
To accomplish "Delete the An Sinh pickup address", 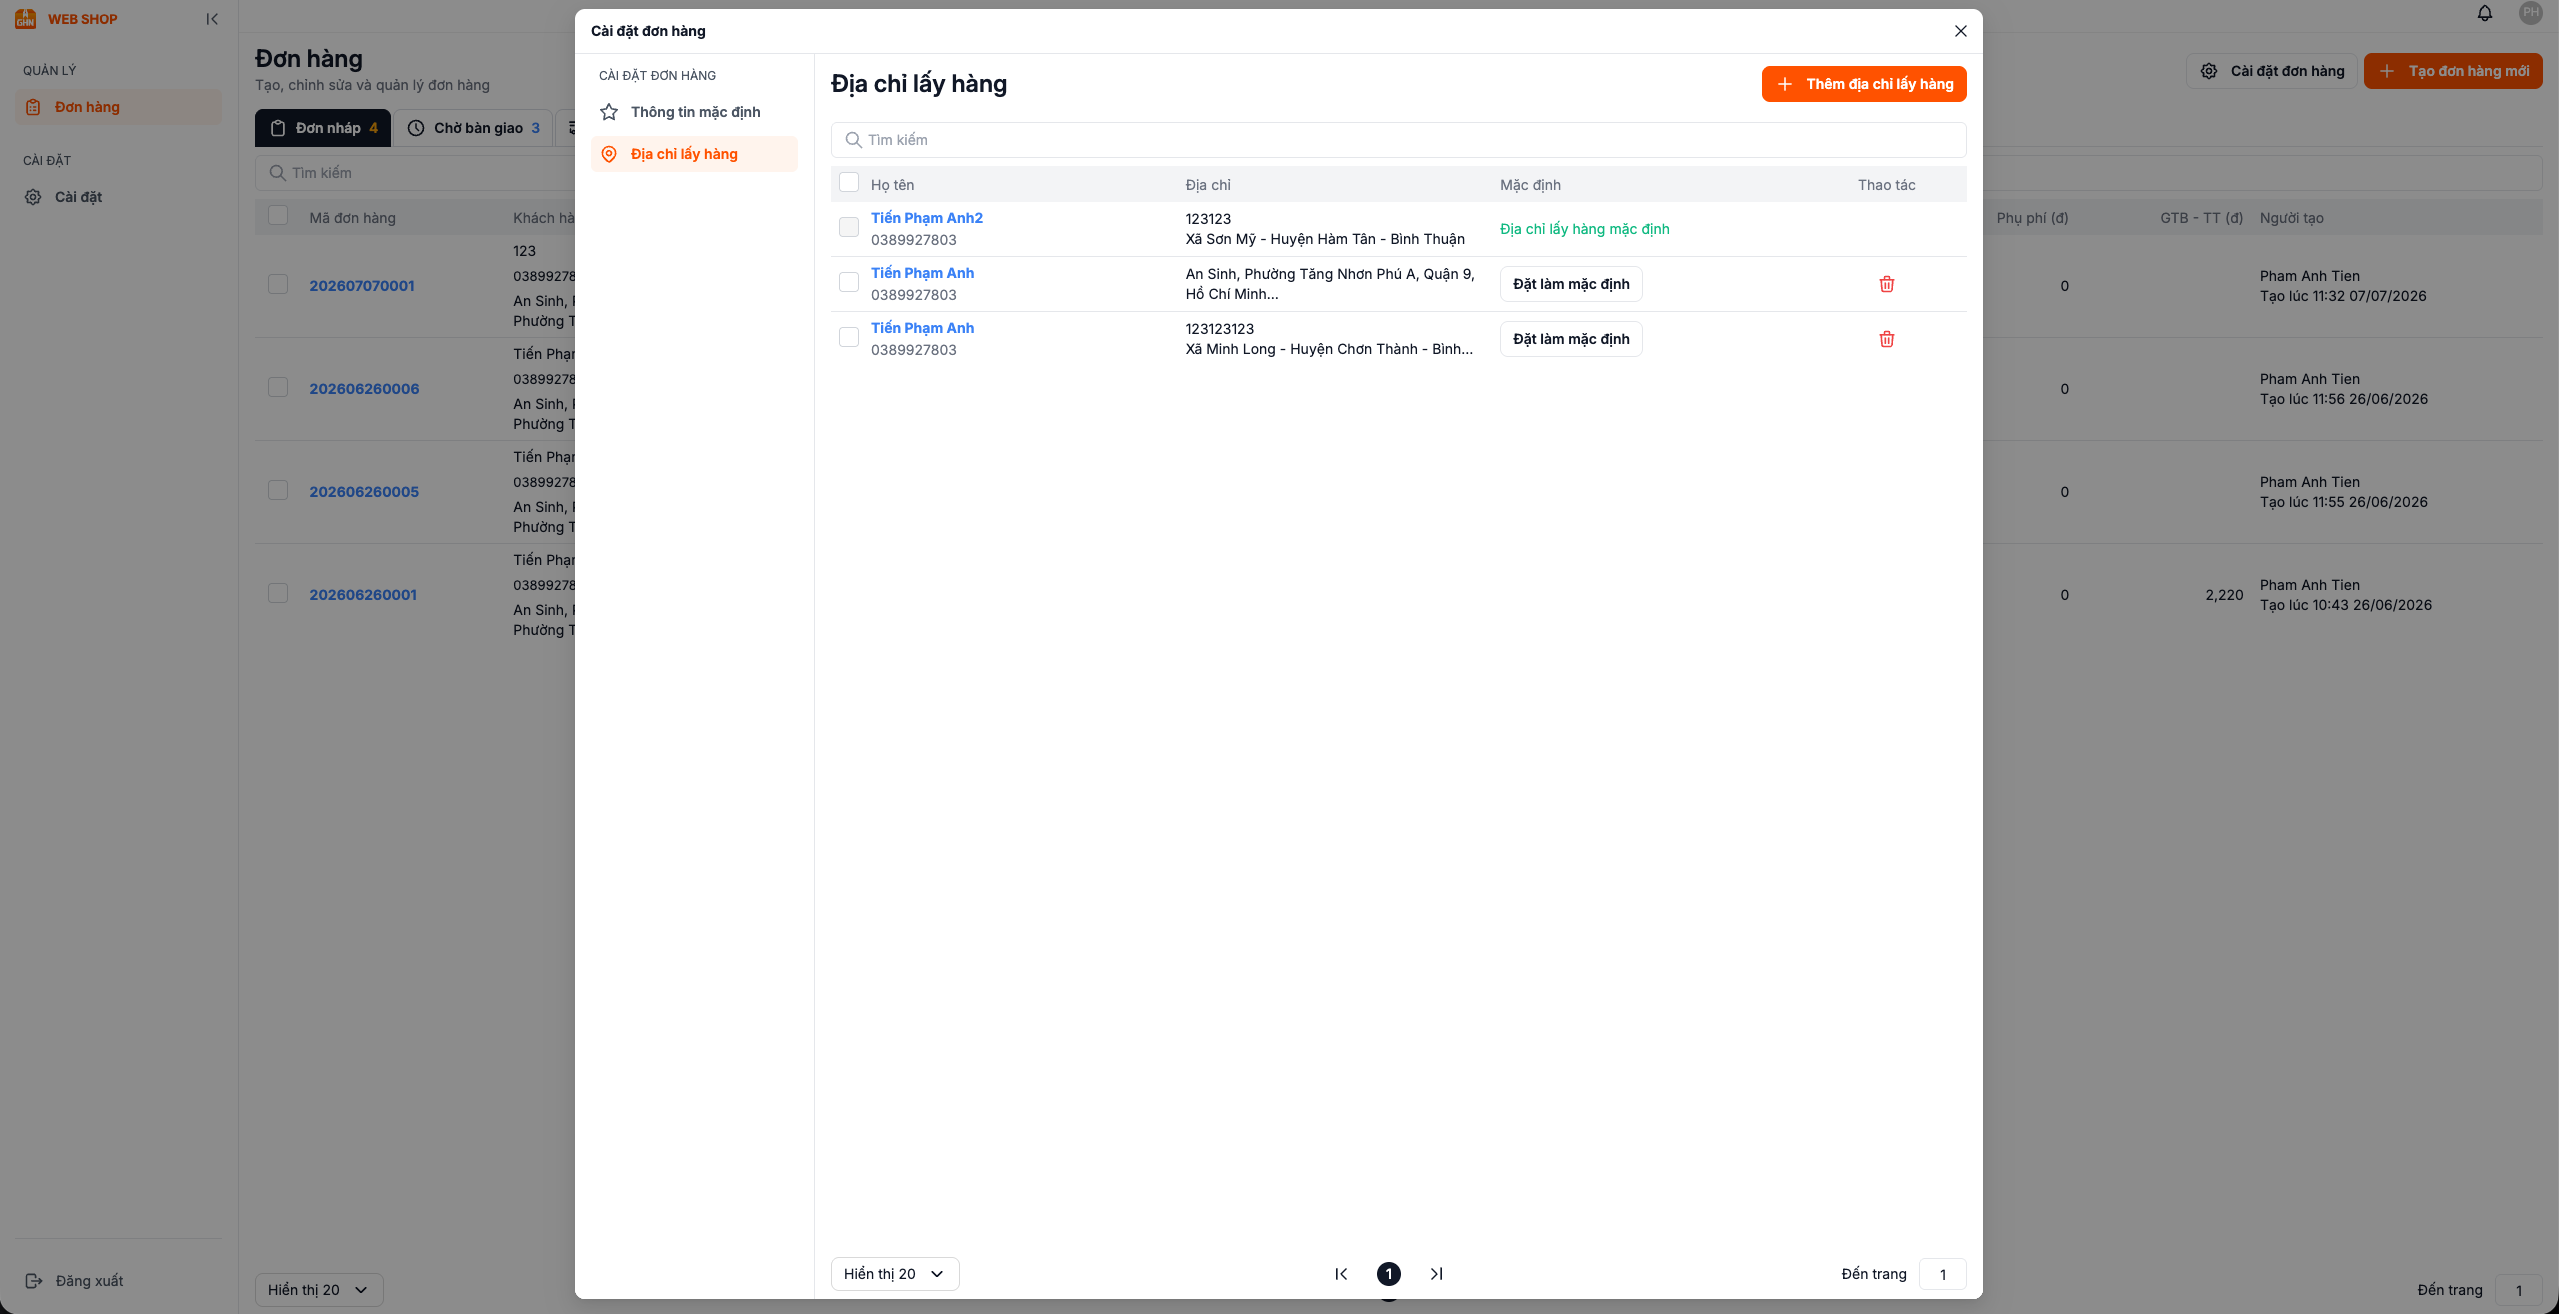I will [1886, 284].
